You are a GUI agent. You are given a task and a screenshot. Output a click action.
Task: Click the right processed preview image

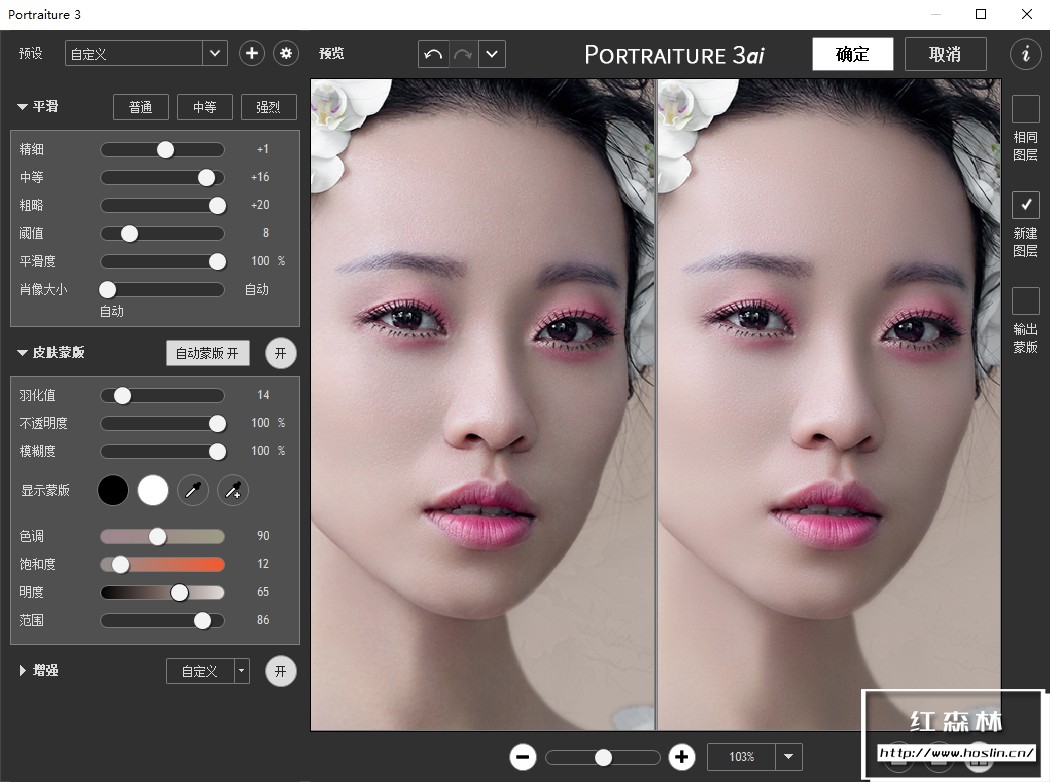point(829,404)
